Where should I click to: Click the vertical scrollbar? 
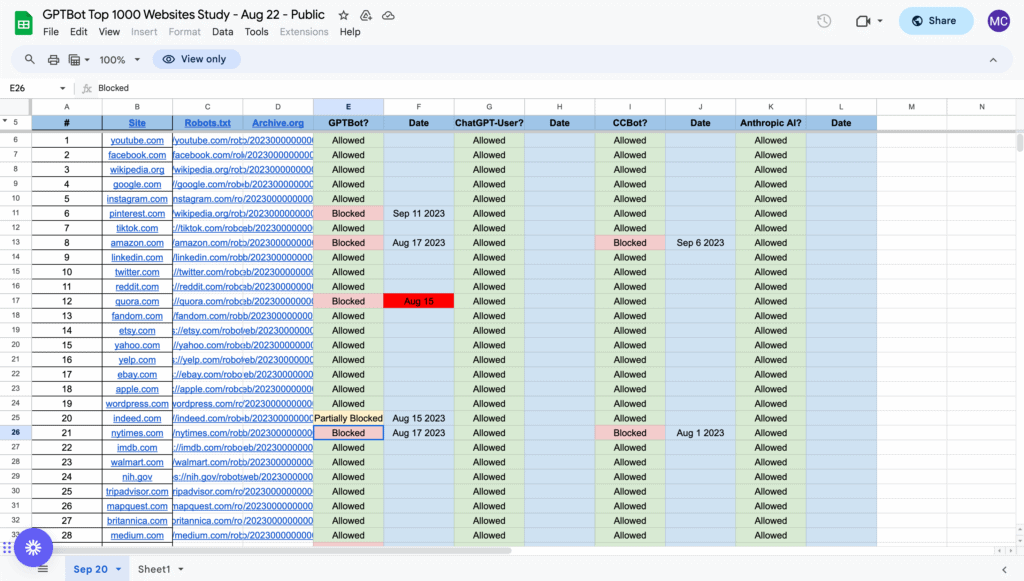pyautogui.click(x=1019, y=142)
